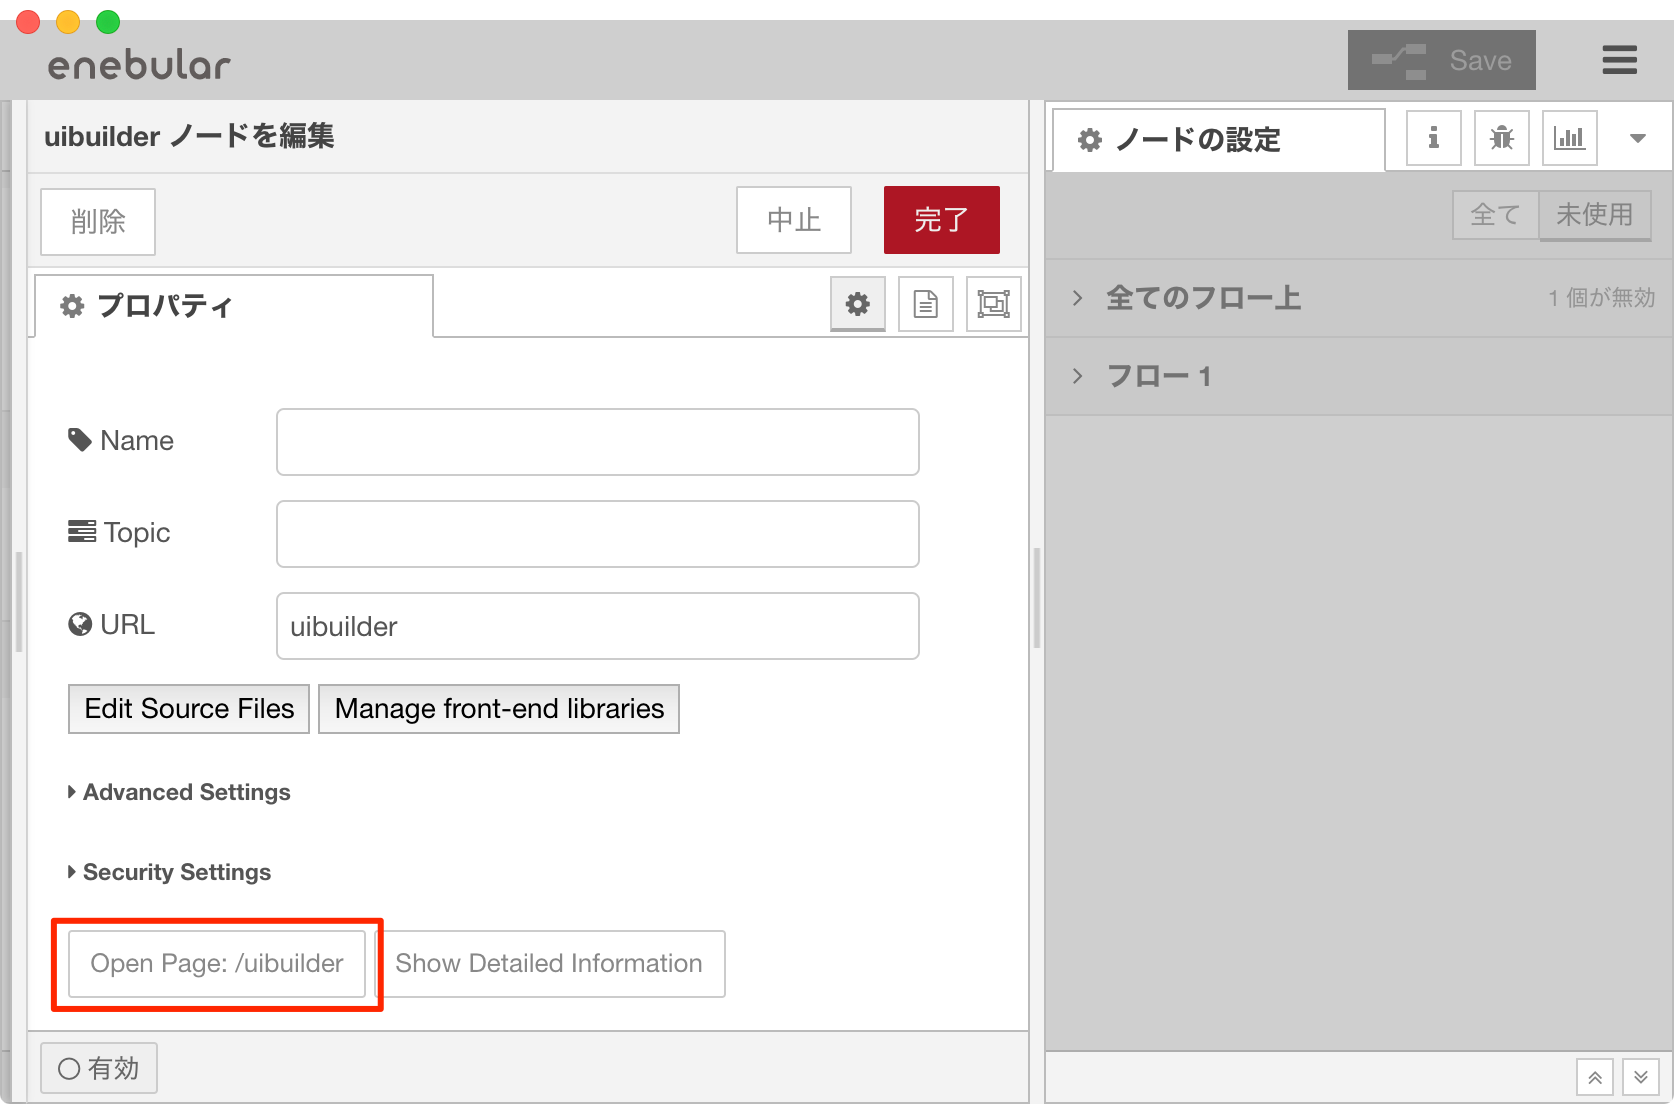Open node appearance settings icon tab
1674x1104 pixels.
pos(994,304)
